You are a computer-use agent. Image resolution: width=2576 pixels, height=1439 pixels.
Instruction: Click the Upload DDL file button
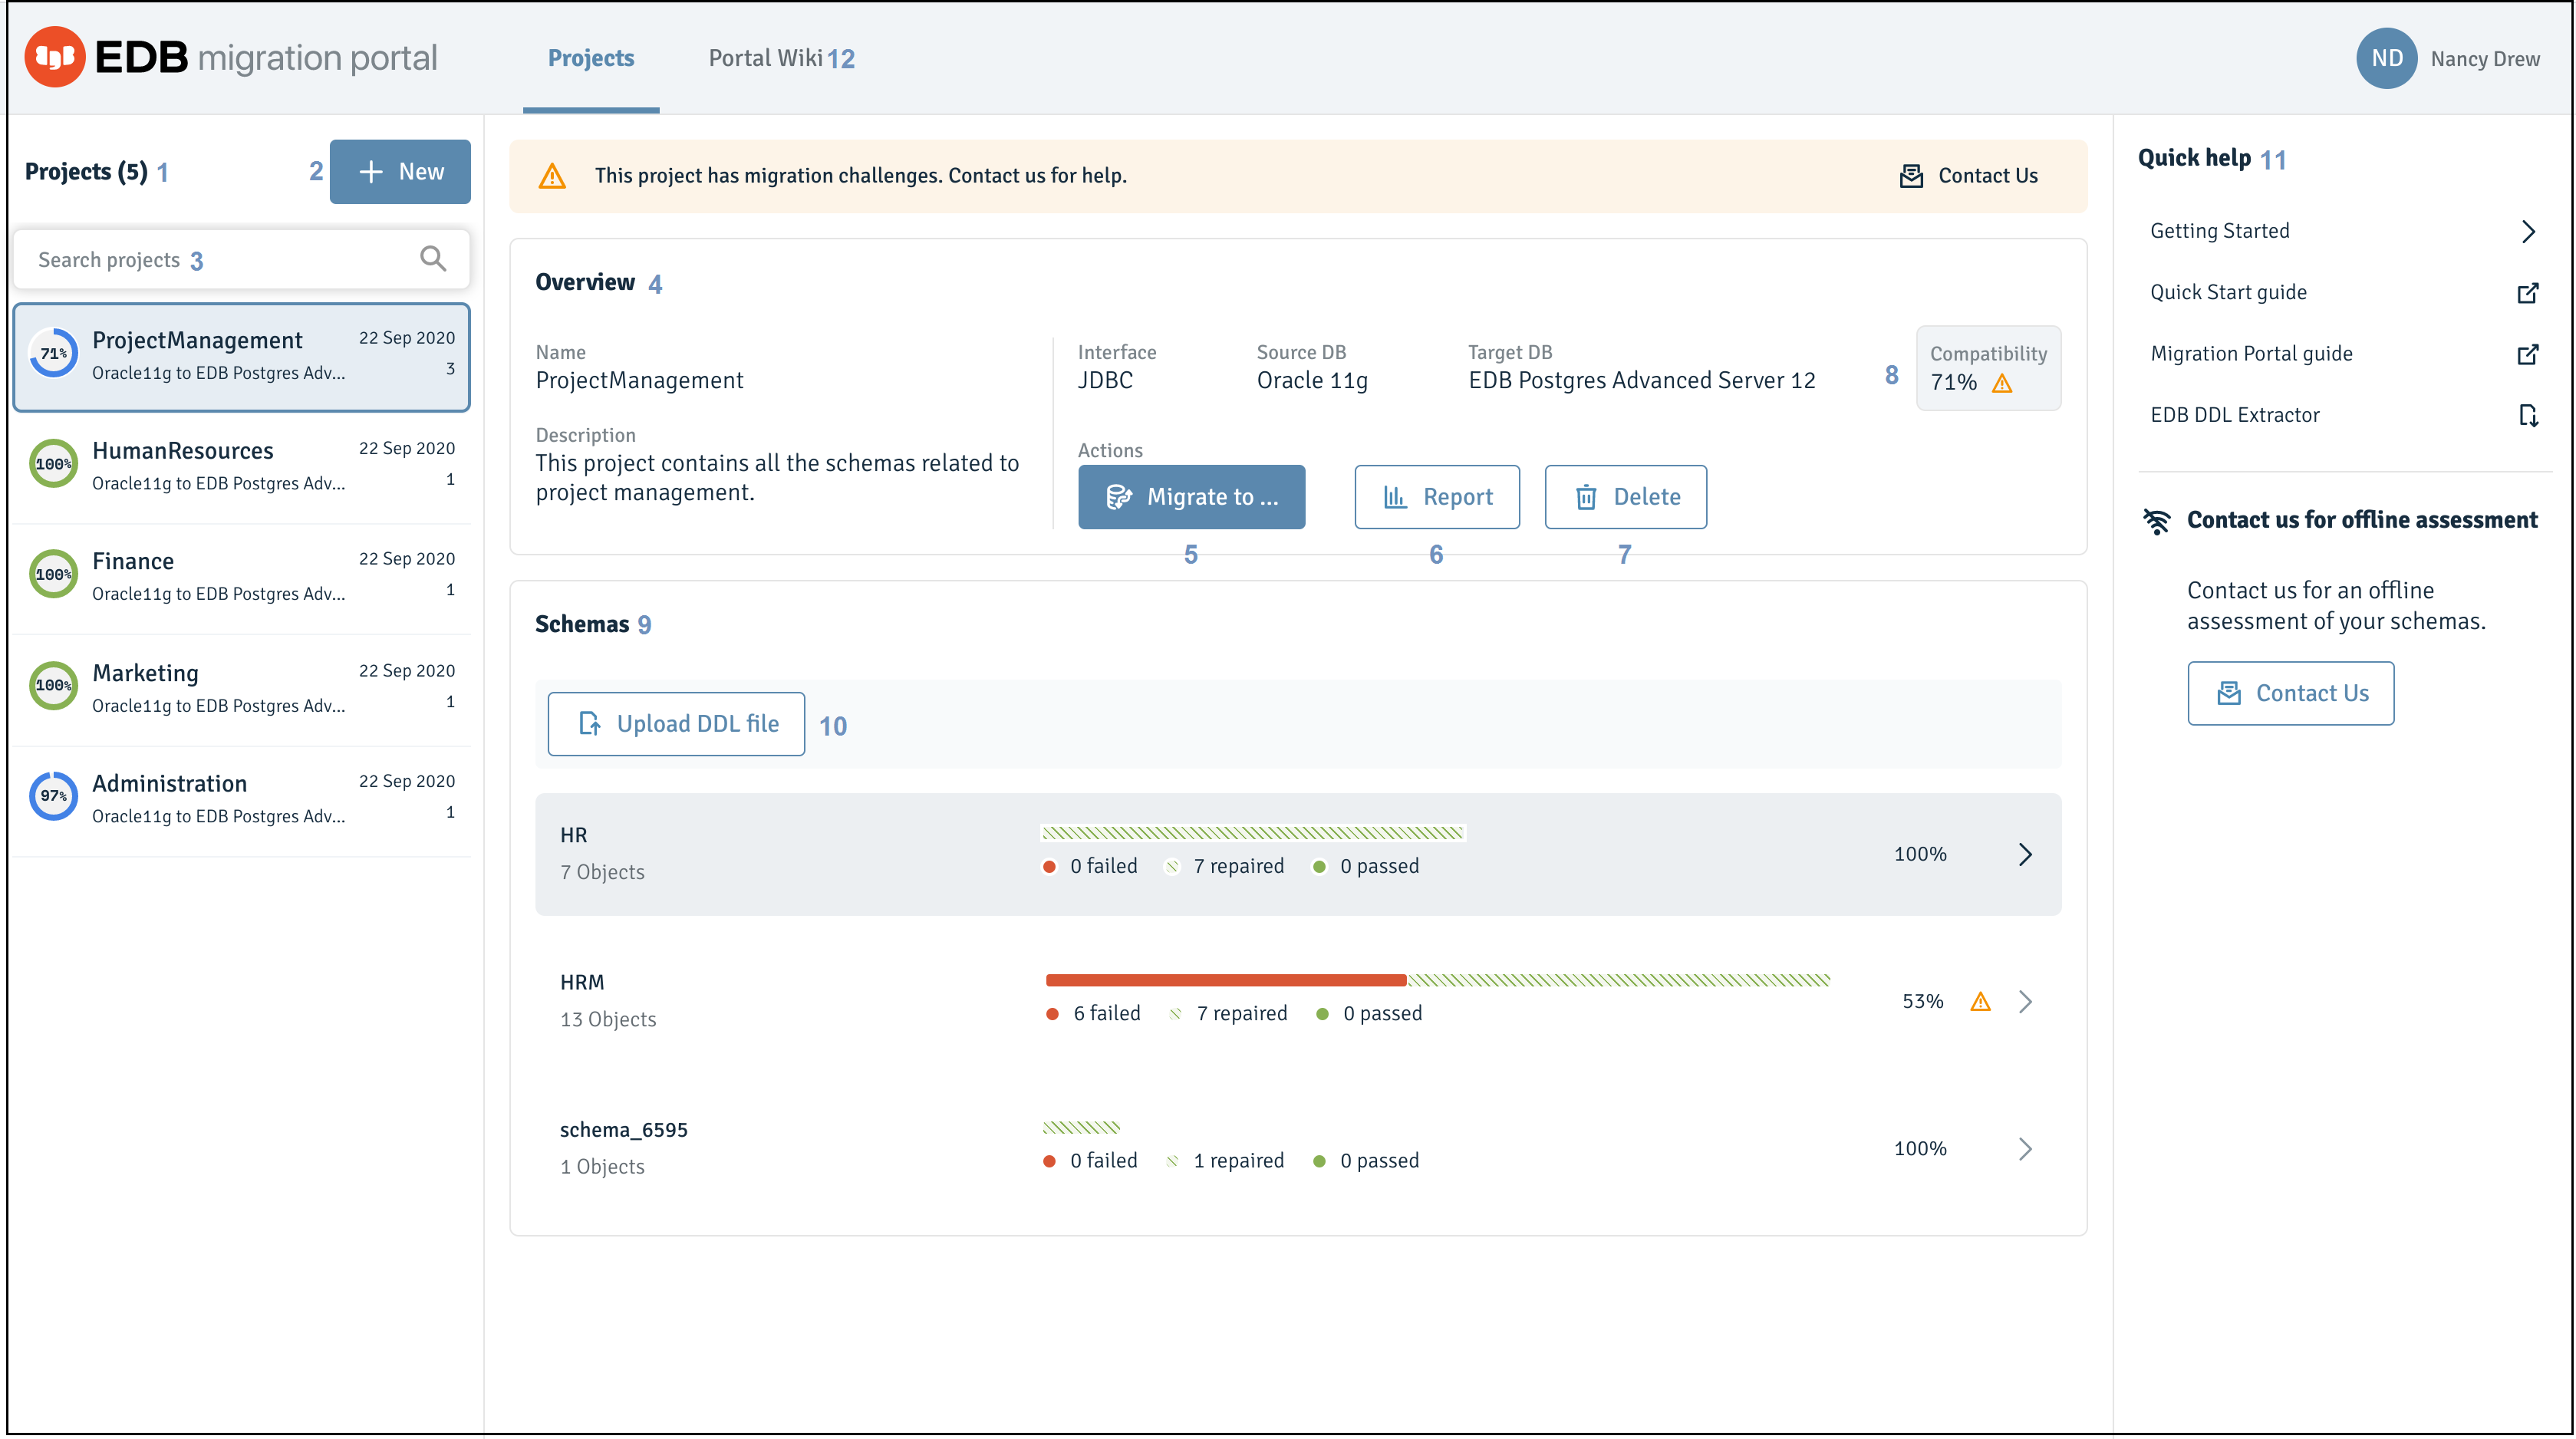[x=676, y=723]
